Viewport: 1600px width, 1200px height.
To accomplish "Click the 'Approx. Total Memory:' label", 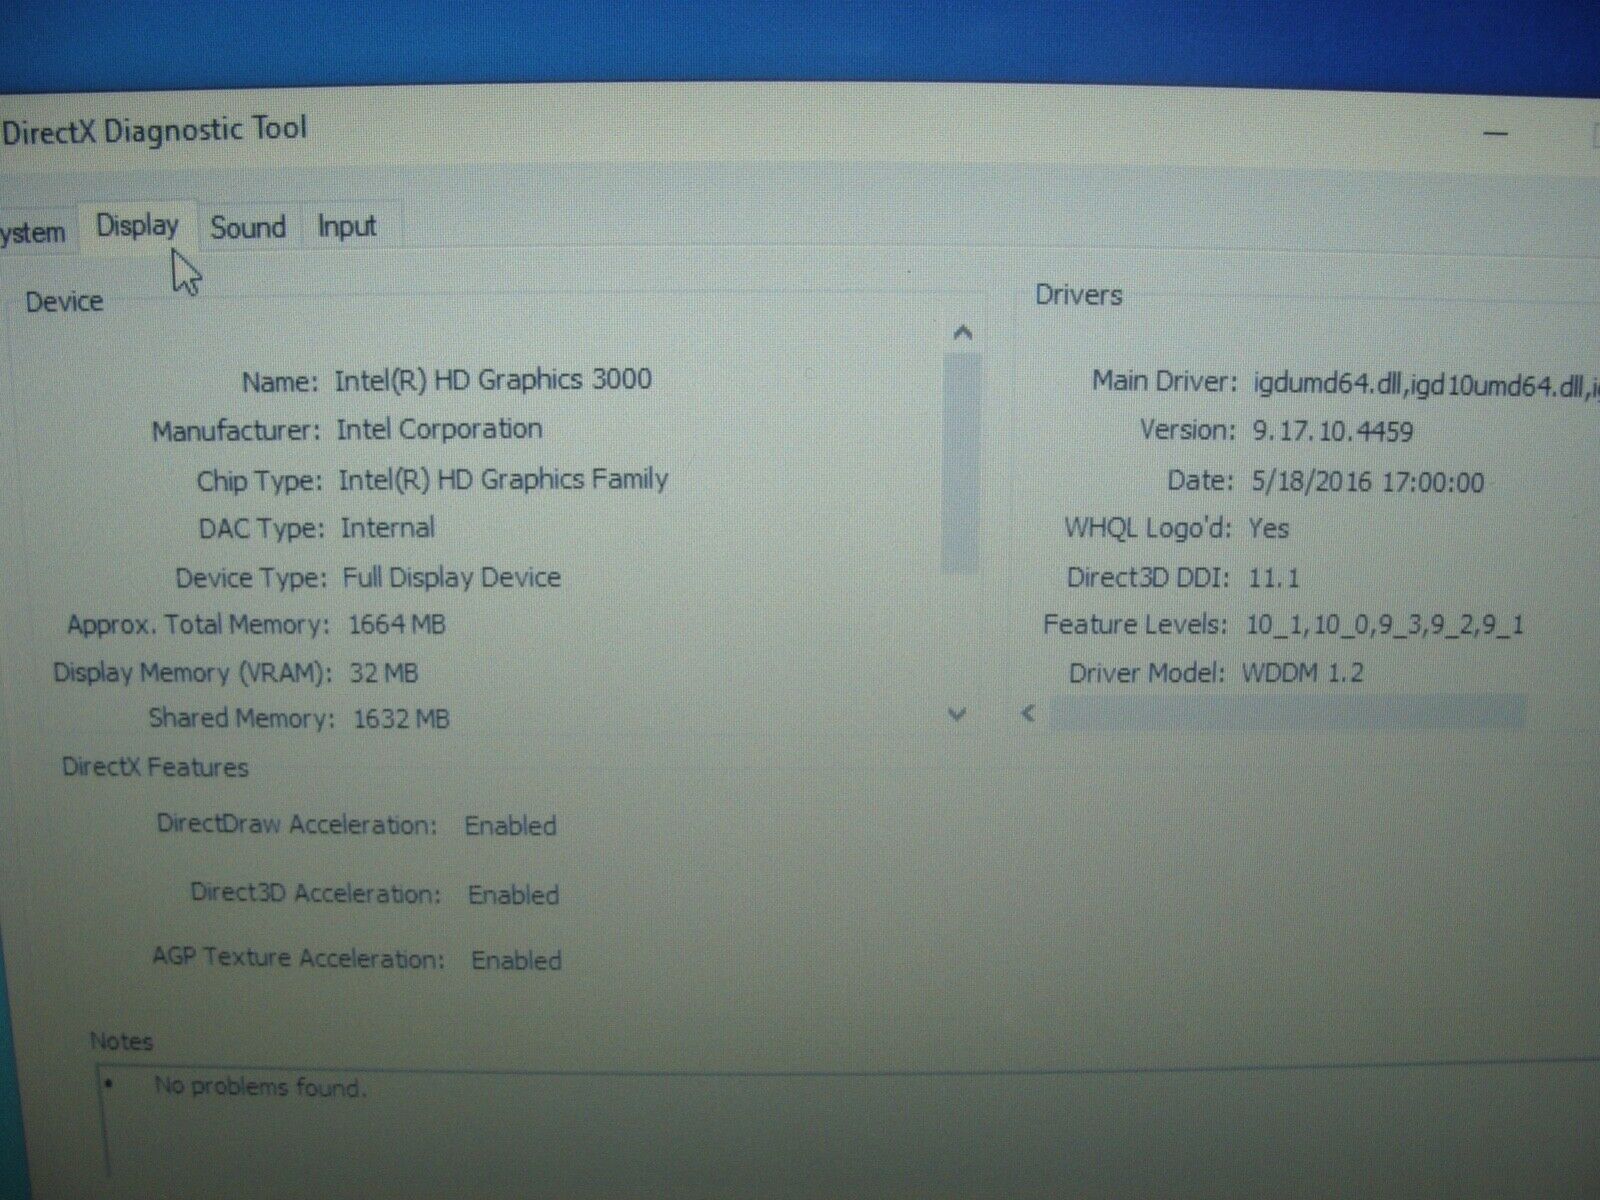I will pos(198,625).
